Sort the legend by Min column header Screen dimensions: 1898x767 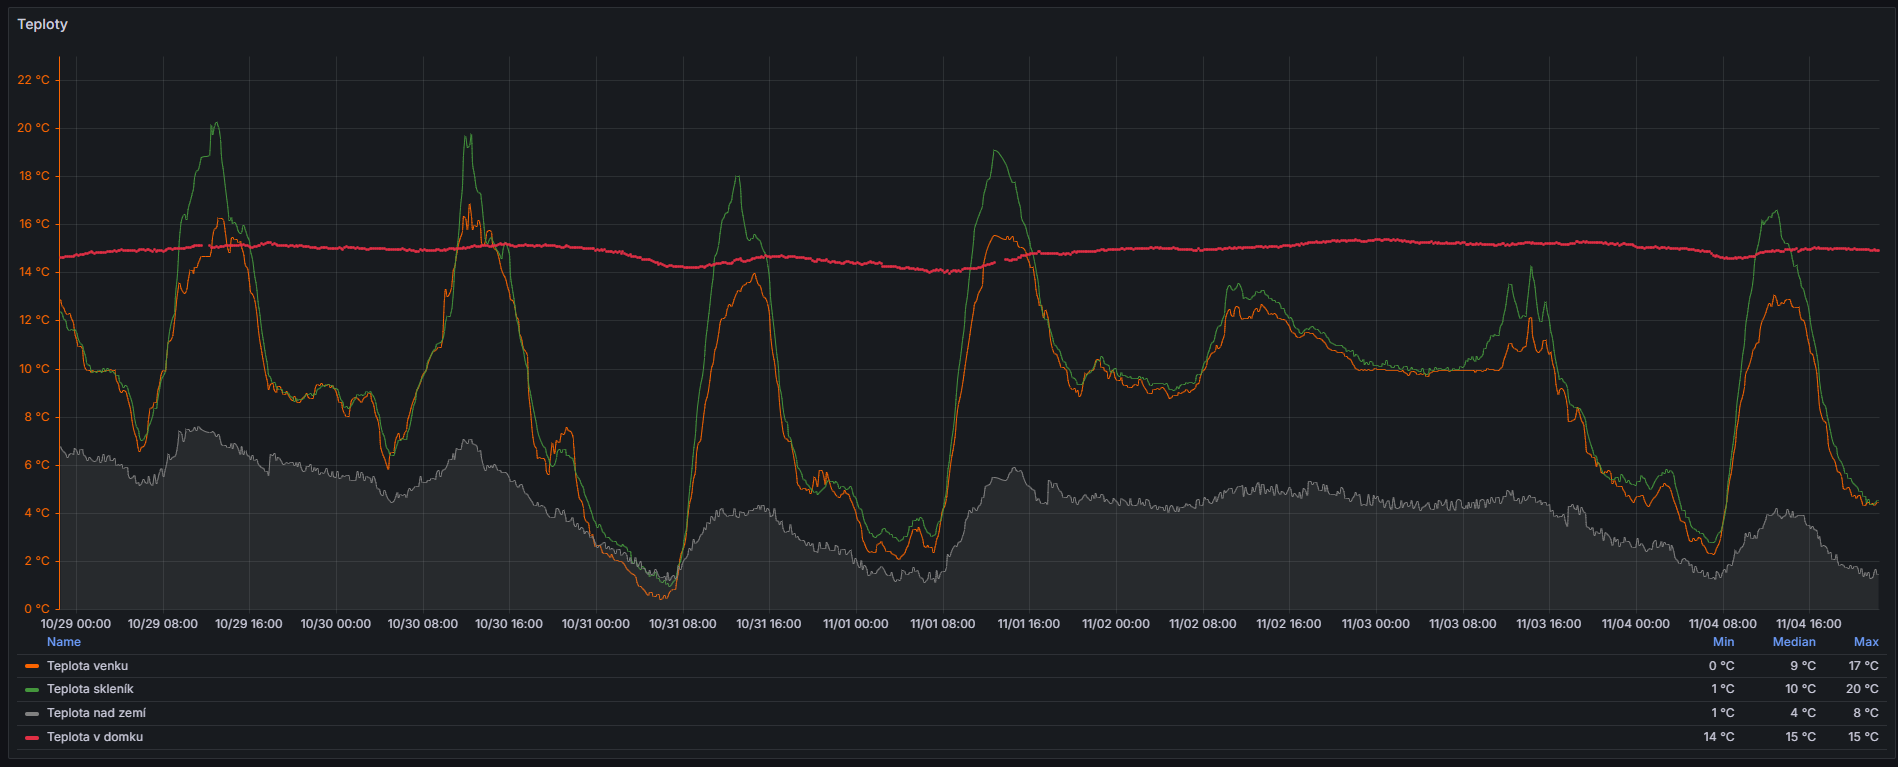pos(1723,642)
